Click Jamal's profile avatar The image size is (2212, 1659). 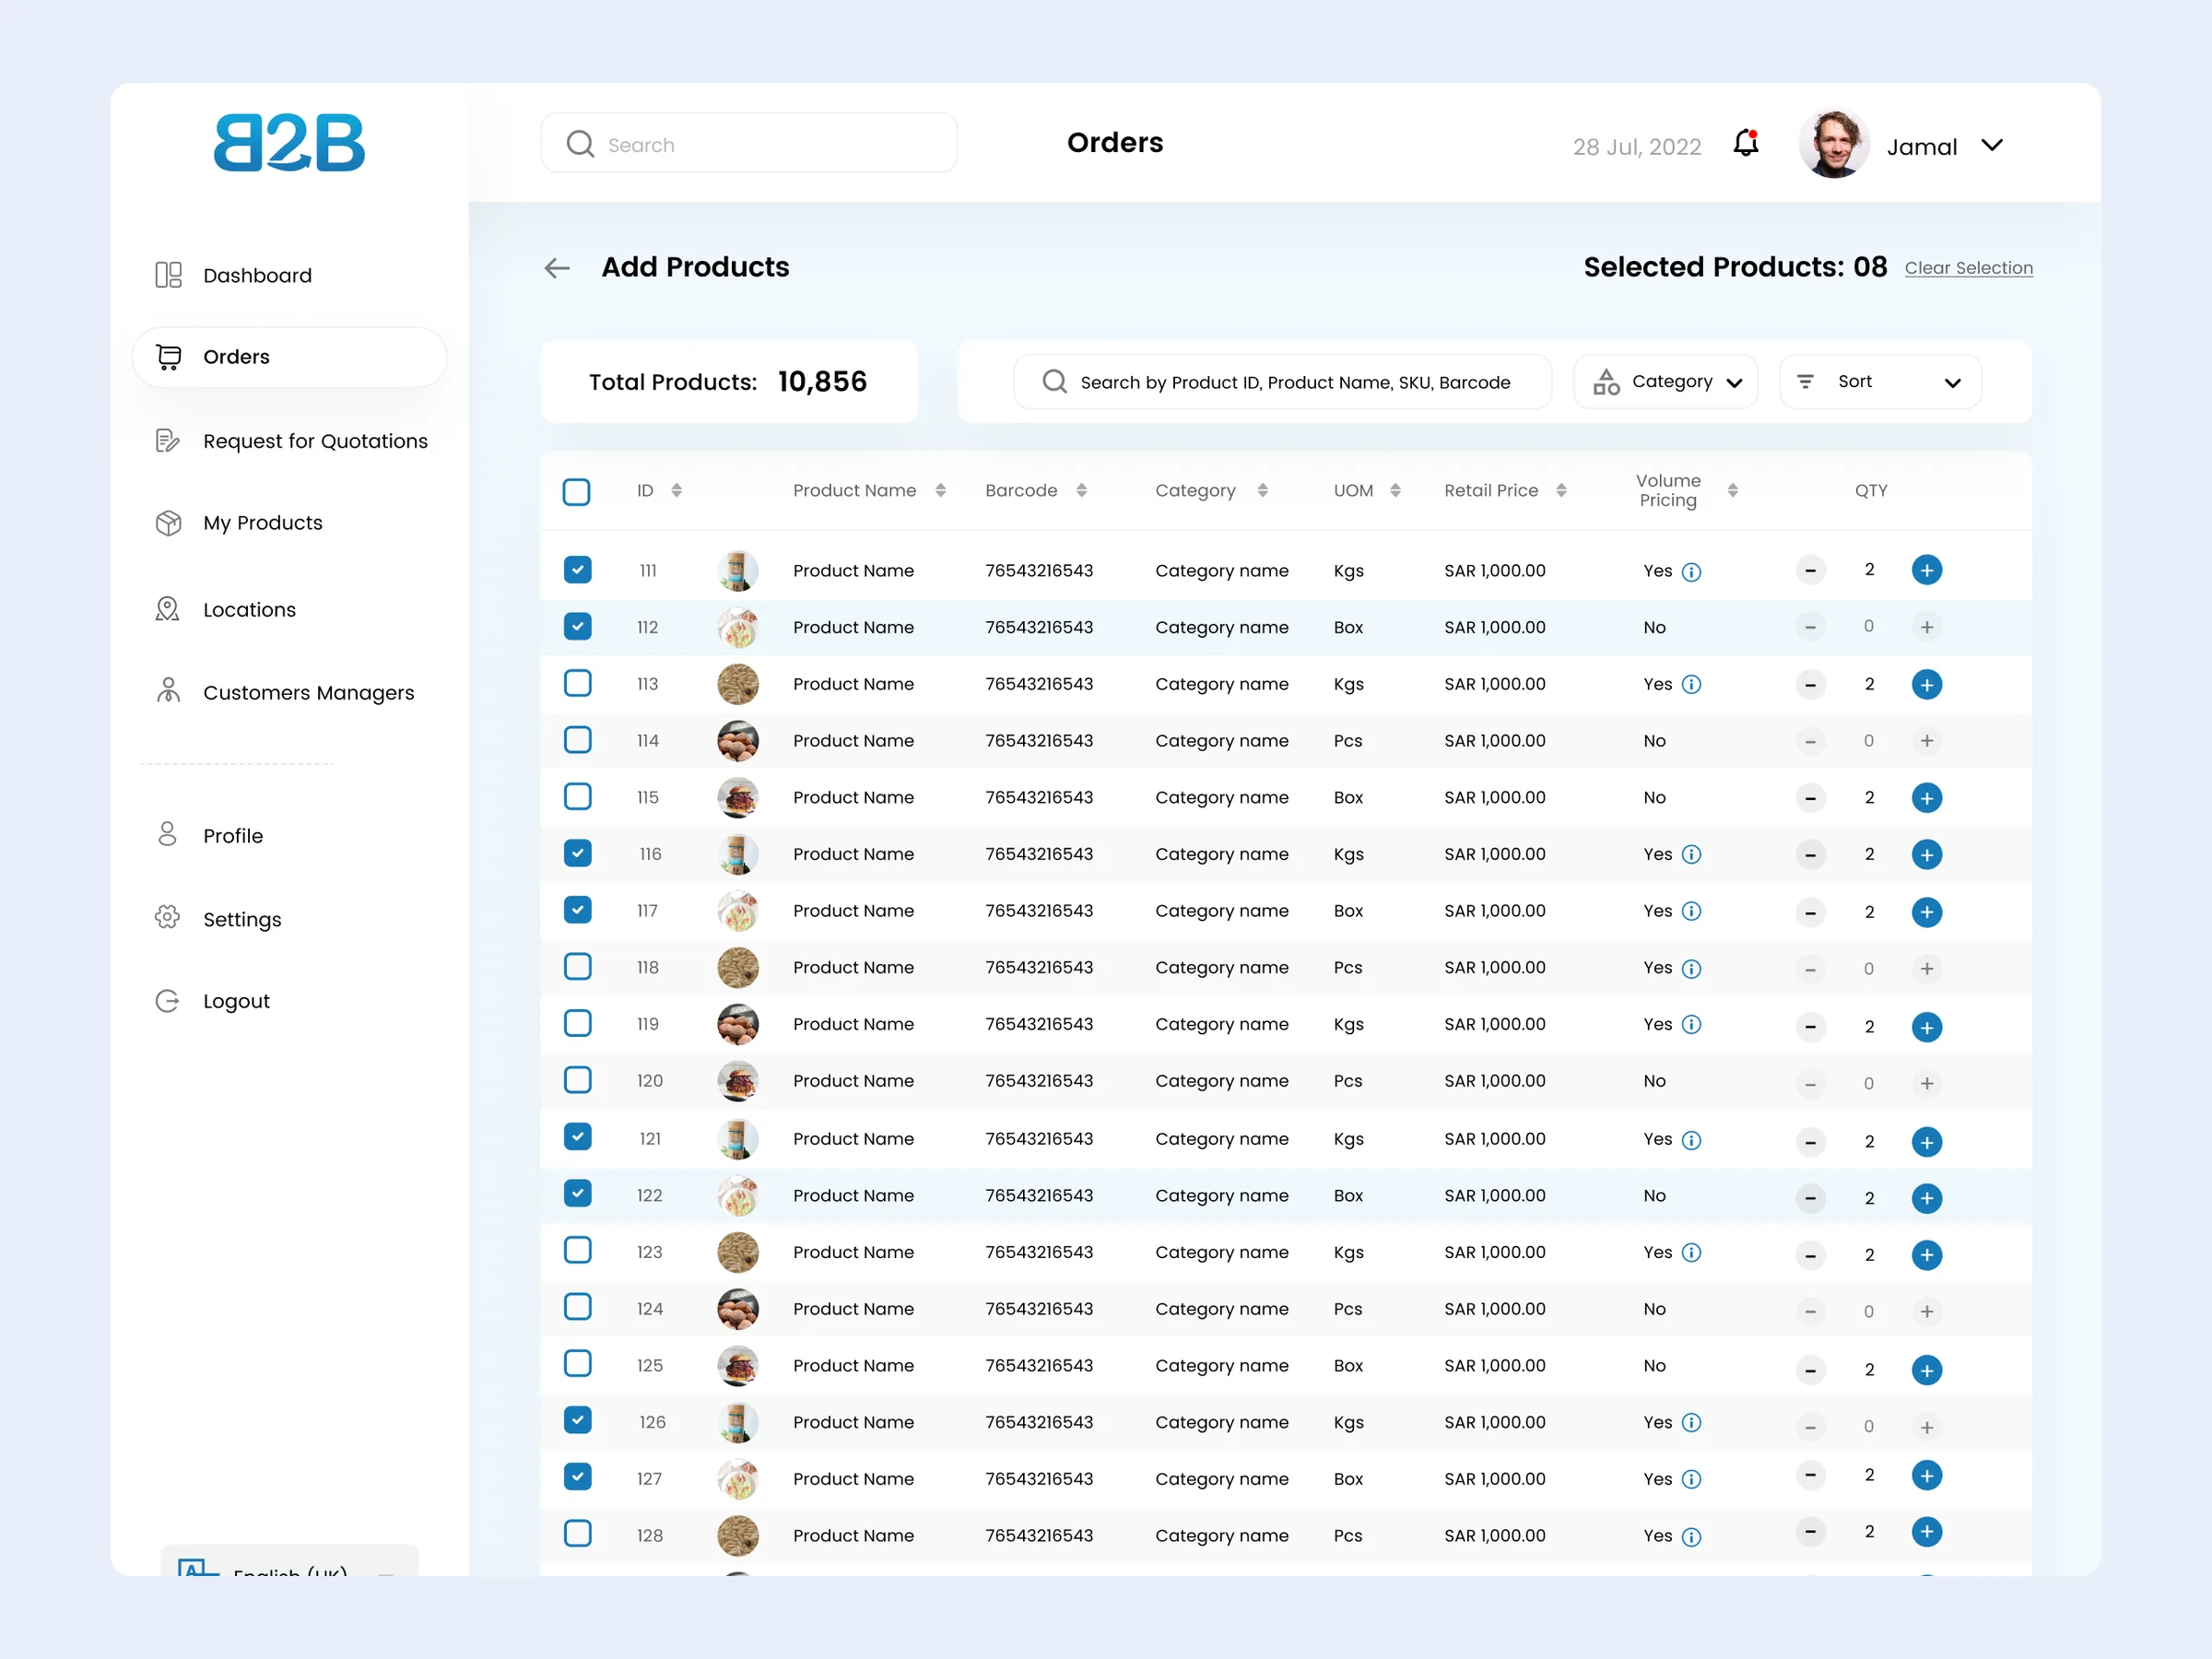coord(1833,144)
